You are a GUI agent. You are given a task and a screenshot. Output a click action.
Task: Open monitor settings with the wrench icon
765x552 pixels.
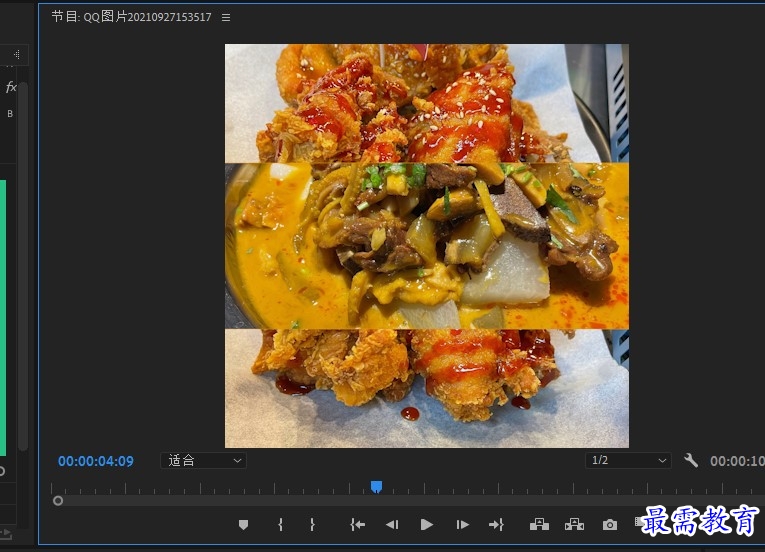coord(691,460)
